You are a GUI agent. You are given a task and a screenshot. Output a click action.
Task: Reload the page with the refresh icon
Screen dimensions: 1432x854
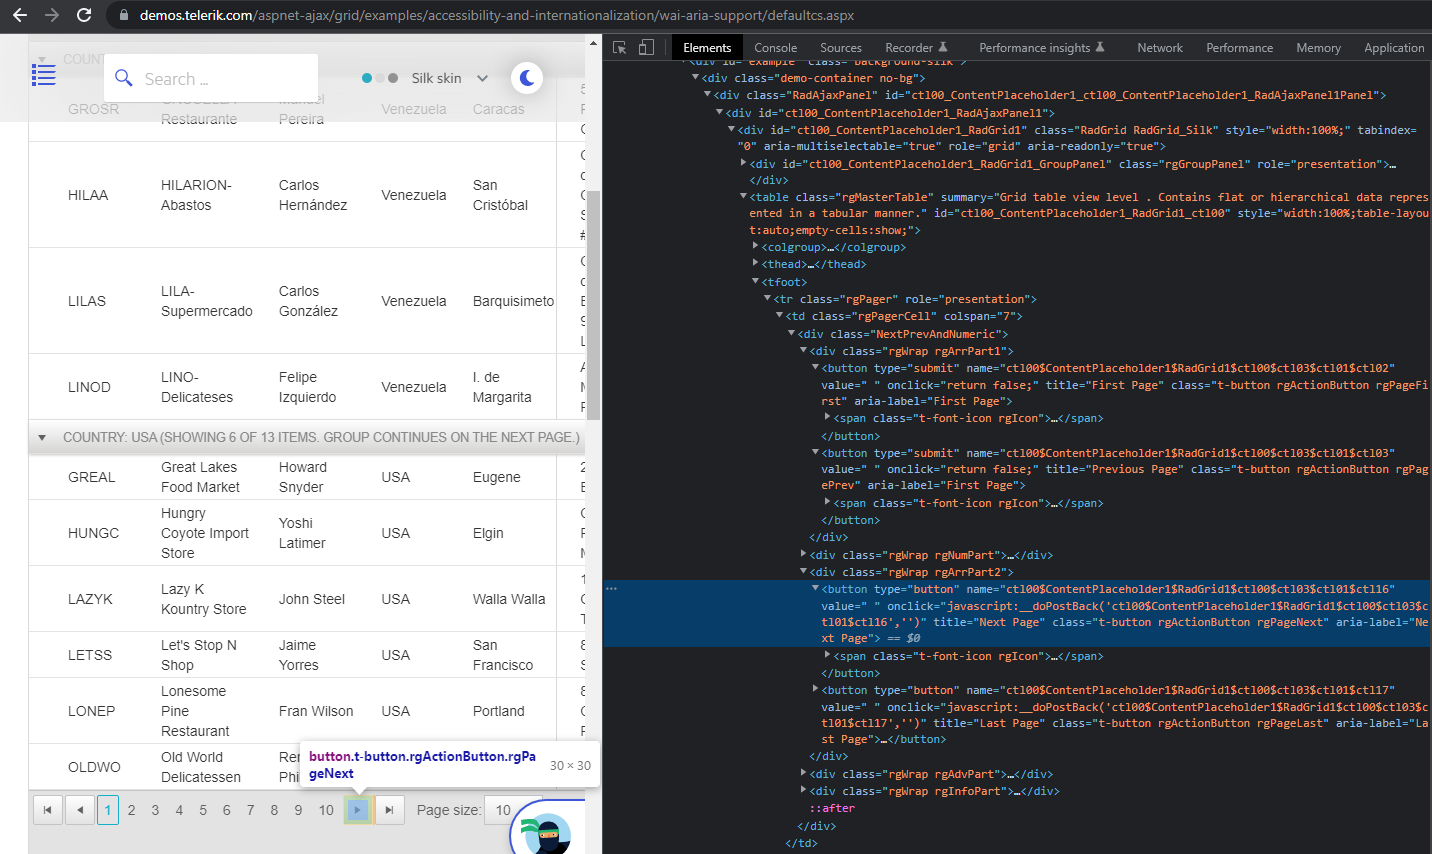(84, 15)
